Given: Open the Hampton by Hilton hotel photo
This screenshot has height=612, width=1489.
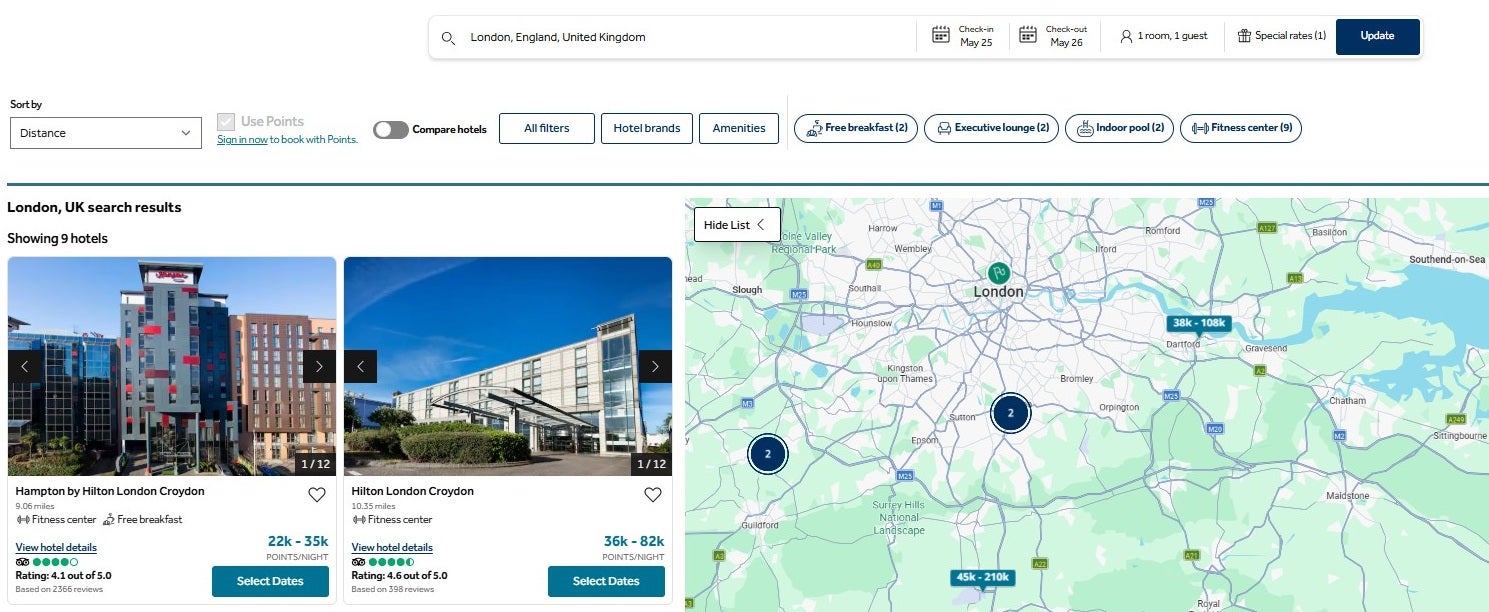Looking at the screenshot, I should (172, 367).
